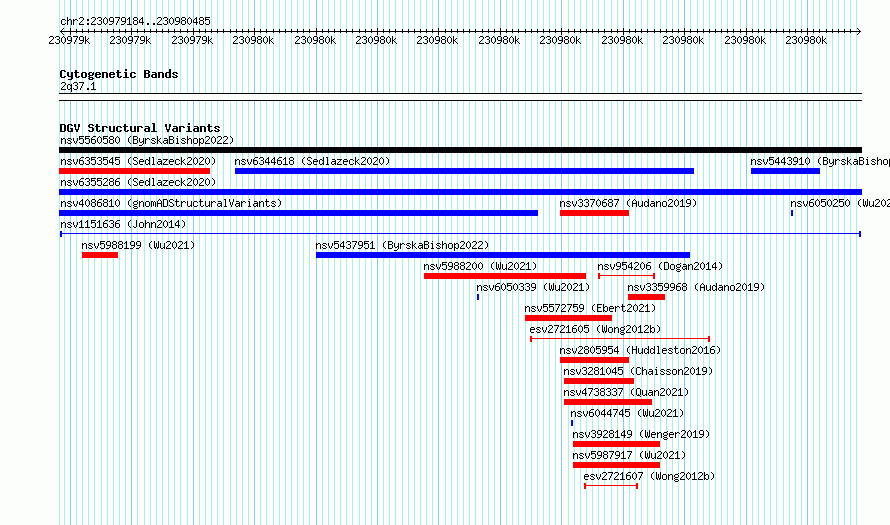The width and height of the screenshot is (890, 525).
Task: Click the thin blue nsv1151636 line
Action: click(x=460, y=234)
